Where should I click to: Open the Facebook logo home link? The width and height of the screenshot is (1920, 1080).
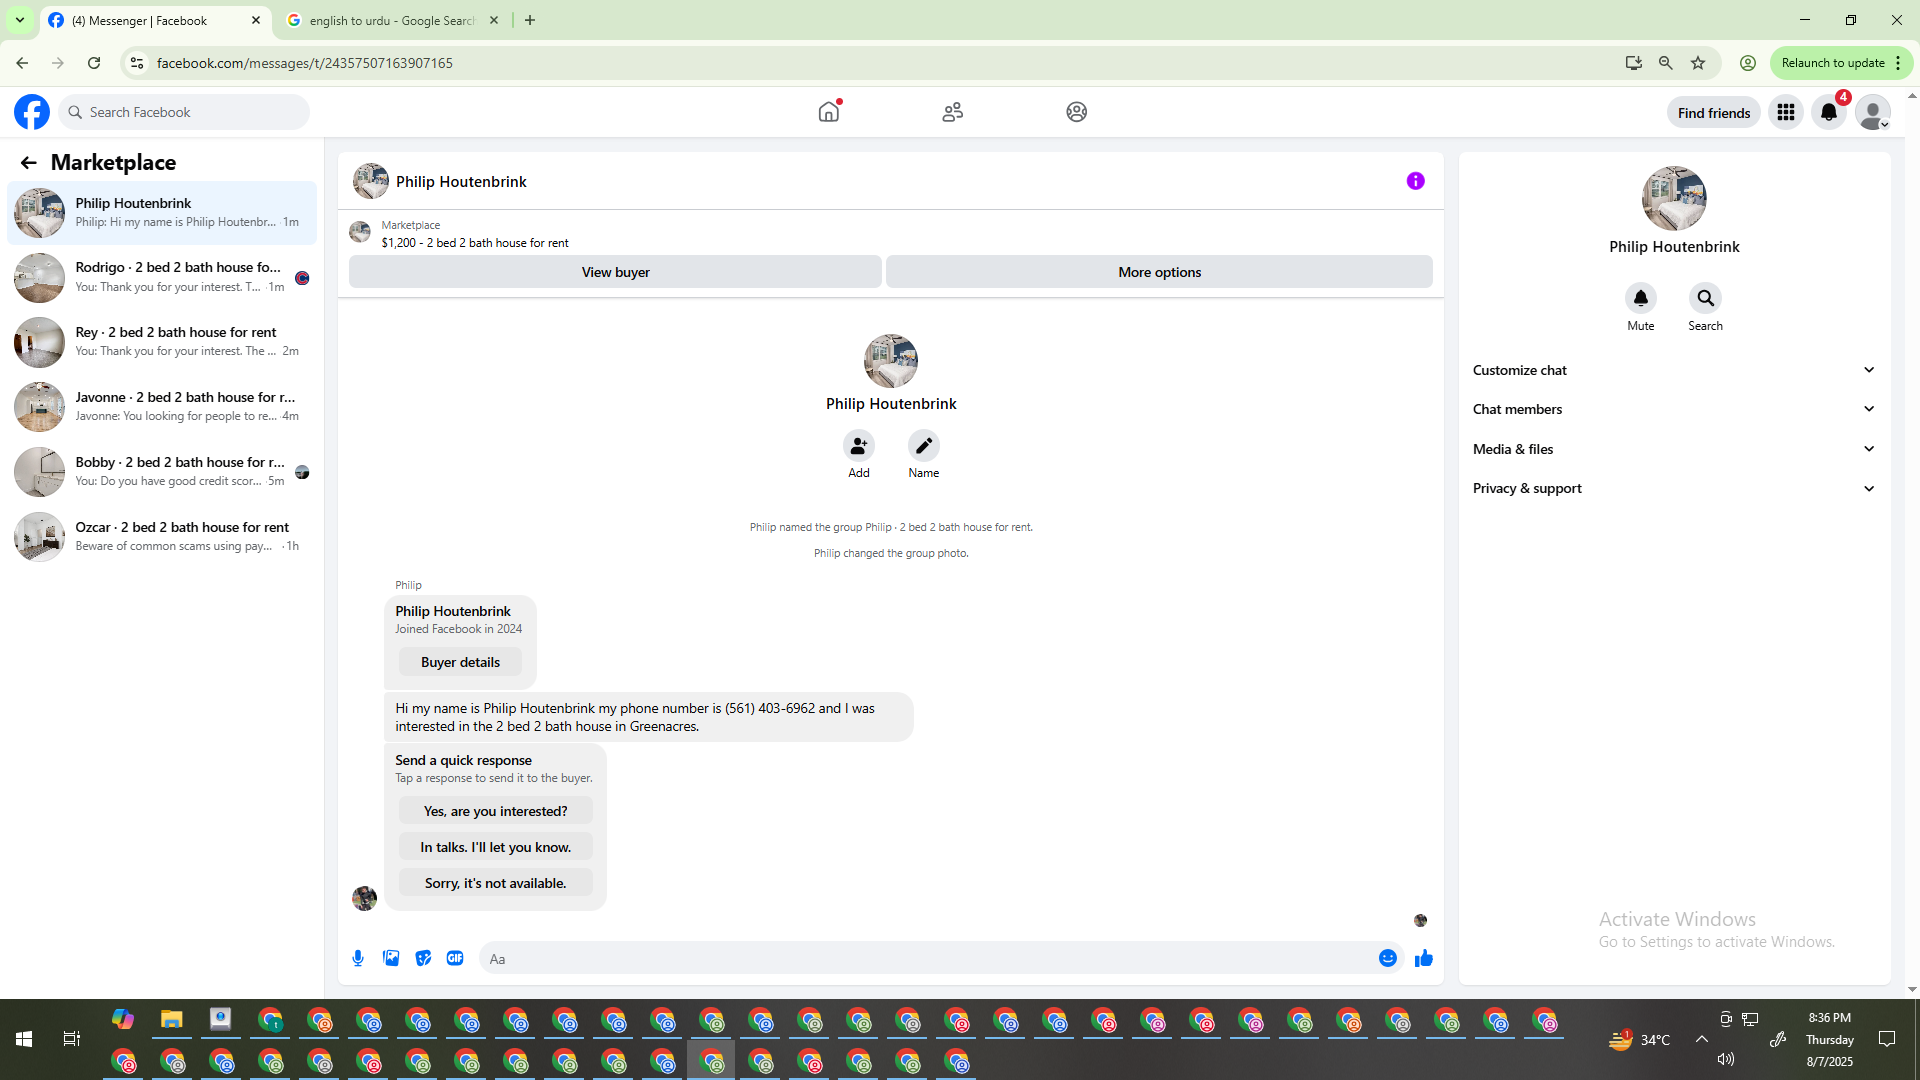pos(32,112)
